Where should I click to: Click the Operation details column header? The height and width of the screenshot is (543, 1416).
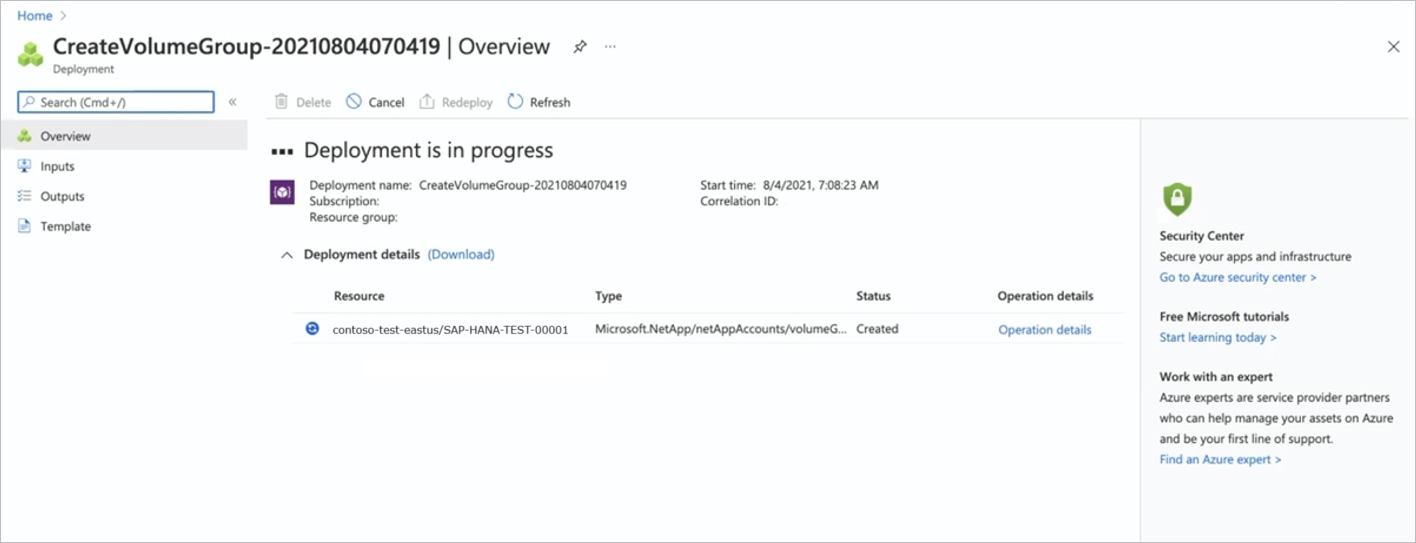tap(1045, 296)
